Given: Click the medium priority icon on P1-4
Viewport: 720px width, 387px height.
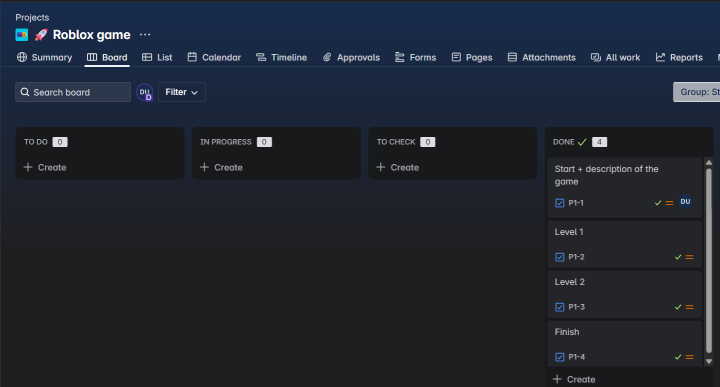Looking at the screenshot, I should 689,357.
